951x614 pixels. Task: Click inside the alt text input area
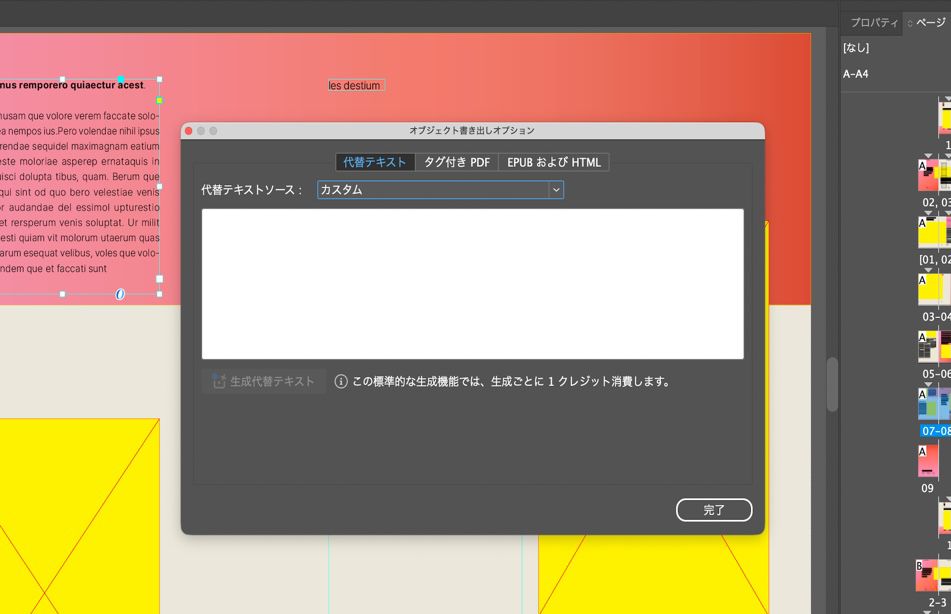pos(472,284)
